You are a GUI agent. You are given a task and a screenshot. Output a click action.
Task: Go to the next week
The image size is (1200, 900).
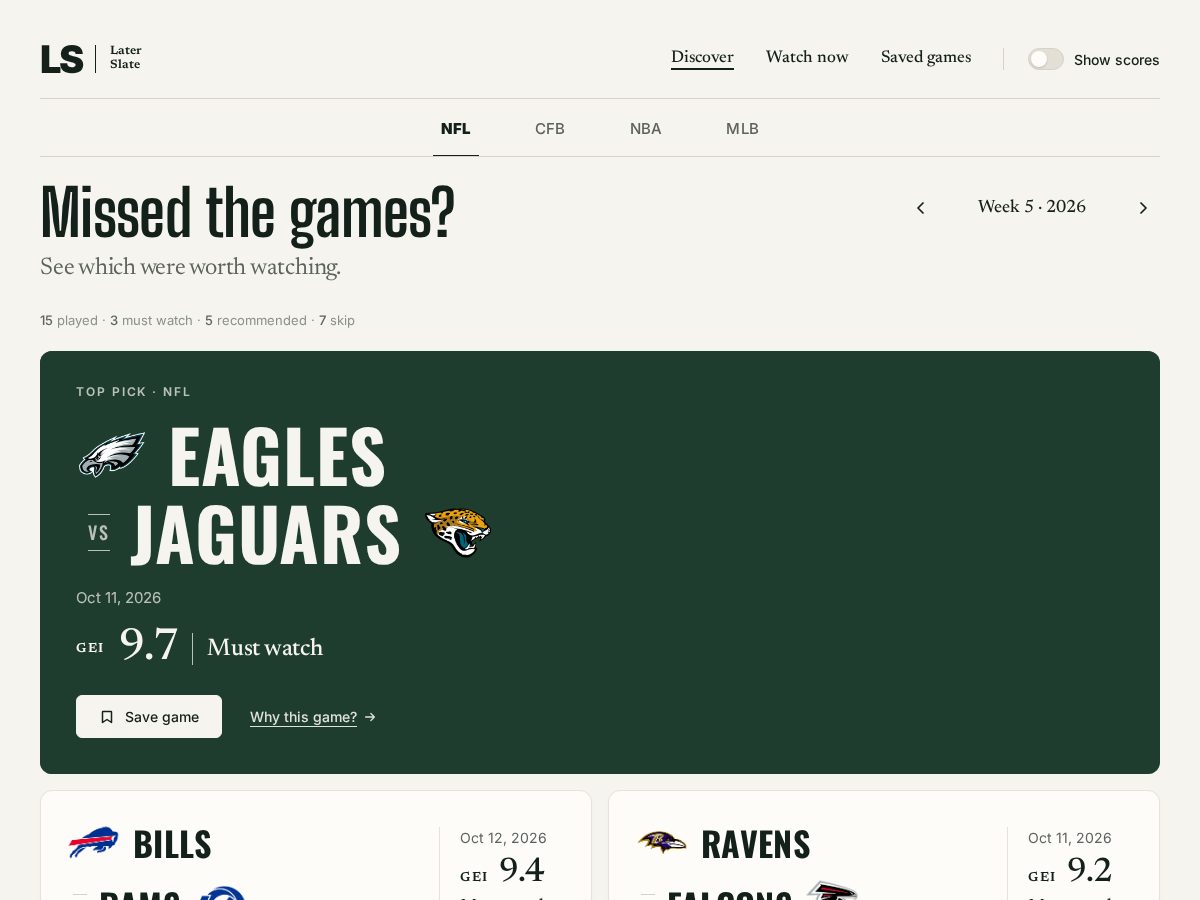1143,208
